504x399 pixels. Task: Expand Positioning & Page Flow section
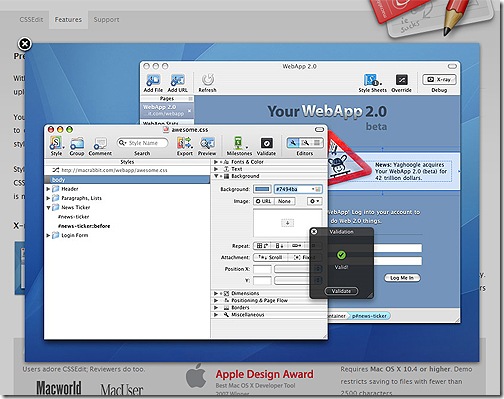216,300
